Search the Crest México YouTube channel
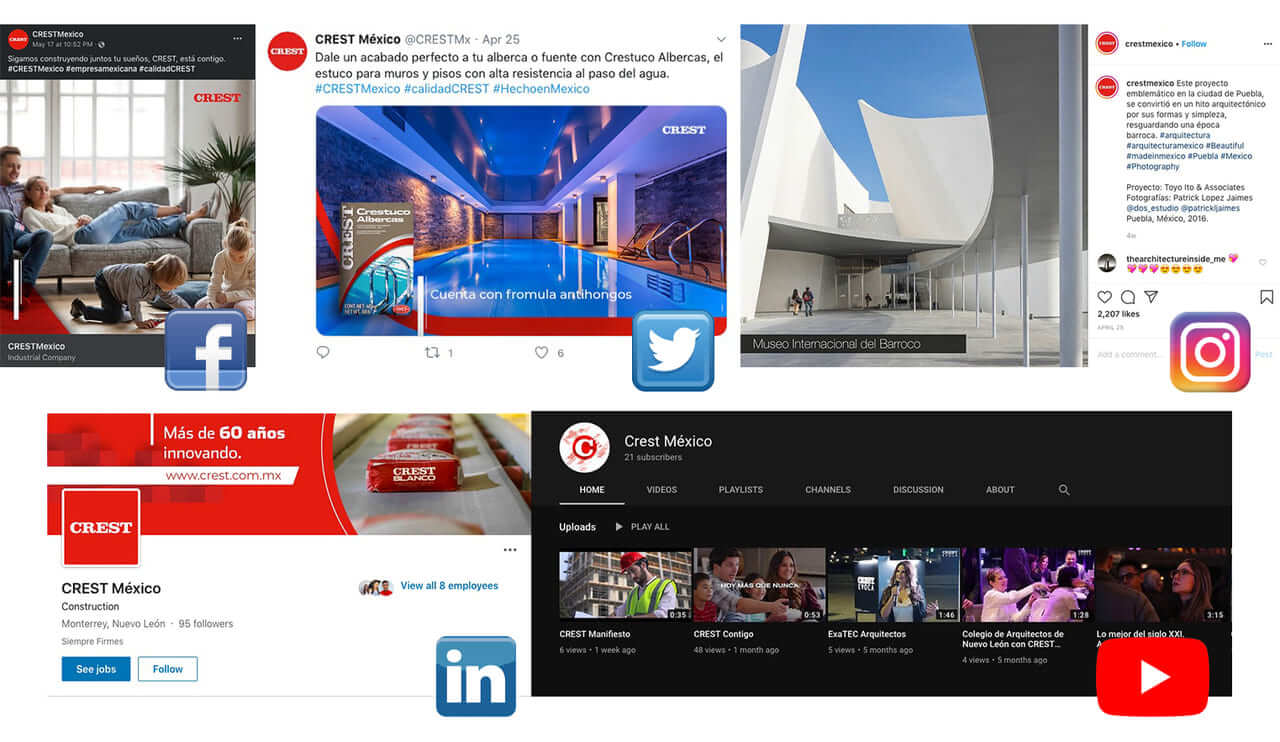This screenshot has width=1280, height=742. (1064, 490)
